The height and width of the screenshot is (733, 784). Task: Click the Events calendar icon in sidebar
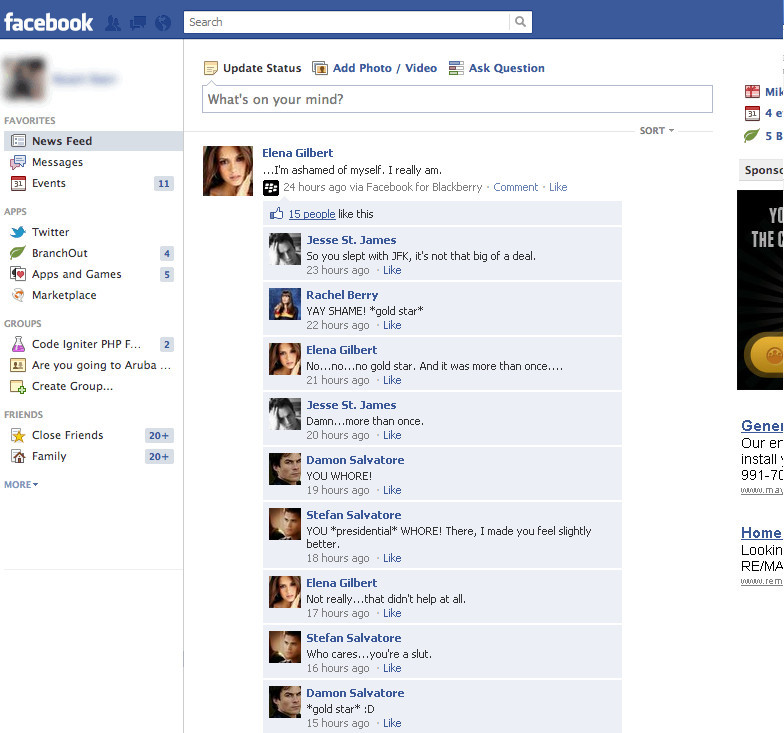[x=18, y=183]
